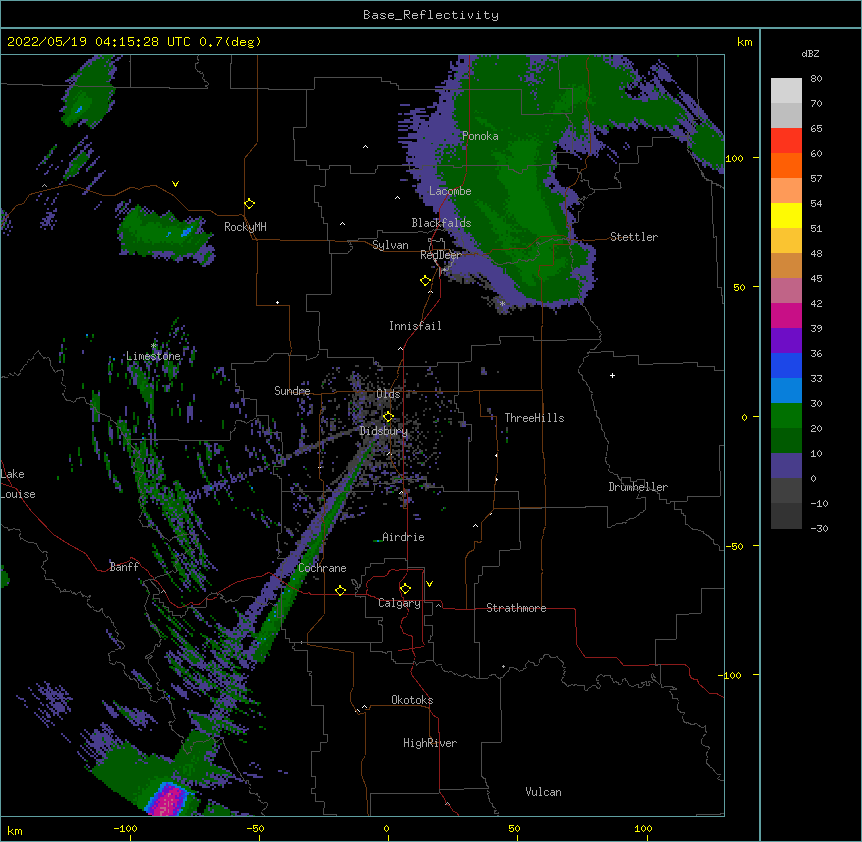862x842 pixels.
Task: Click the white plus marker north of Drumheller
Action: point(612,375)
